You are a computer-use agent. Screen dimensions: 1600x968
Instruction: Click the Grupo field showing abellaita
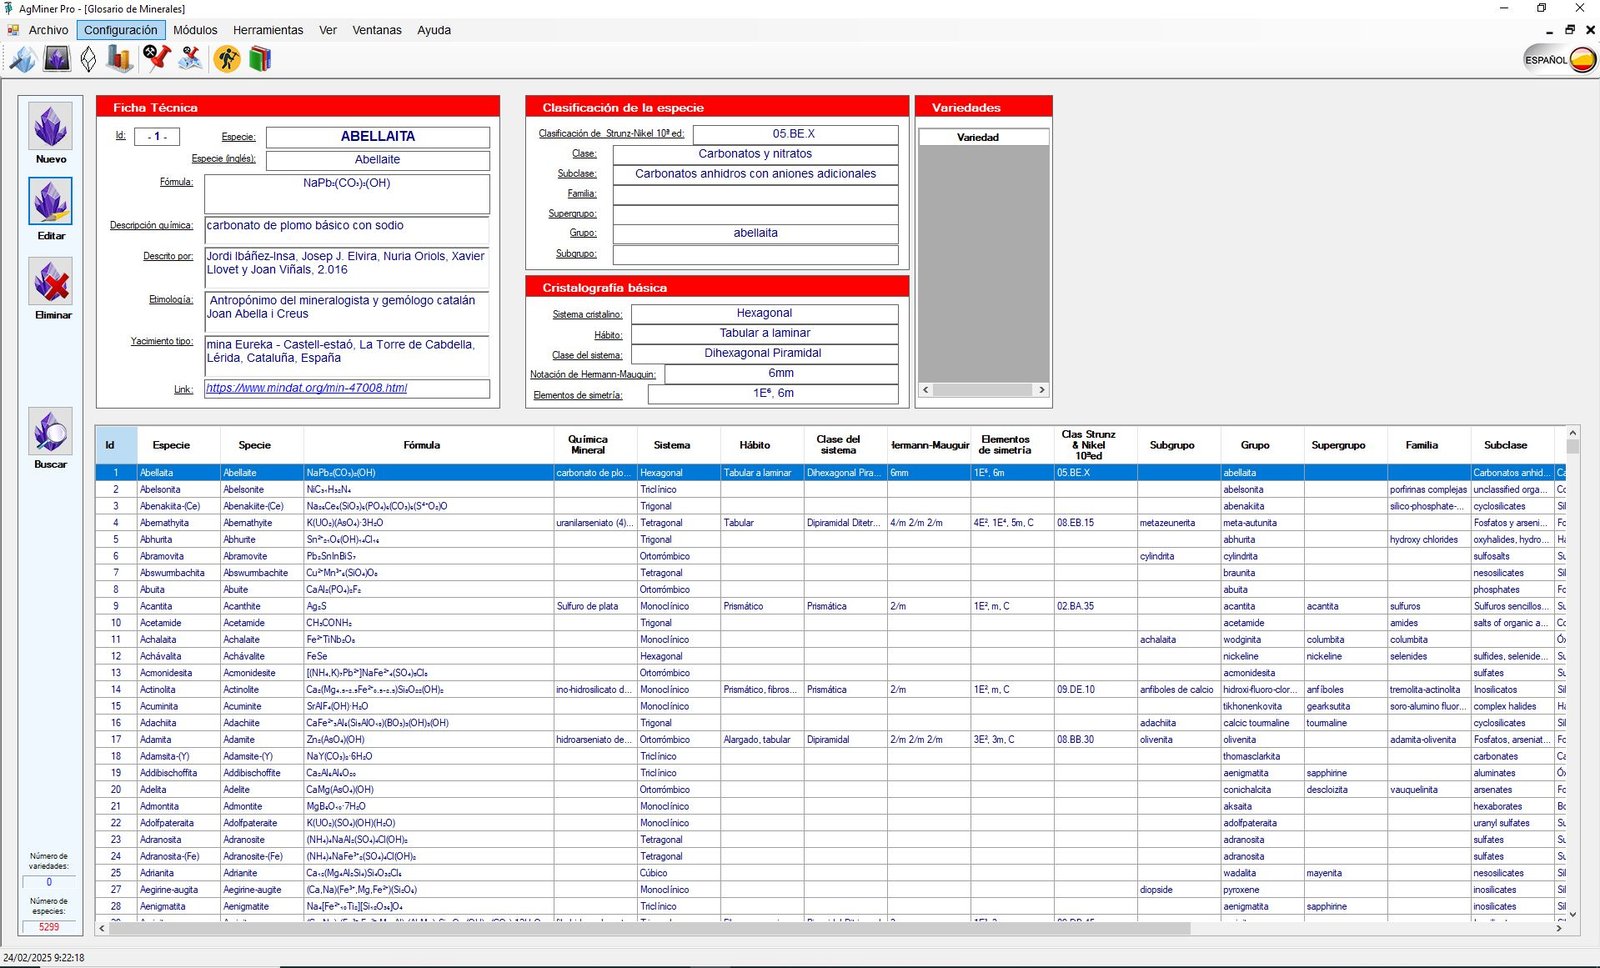click(x=755, y=233)
